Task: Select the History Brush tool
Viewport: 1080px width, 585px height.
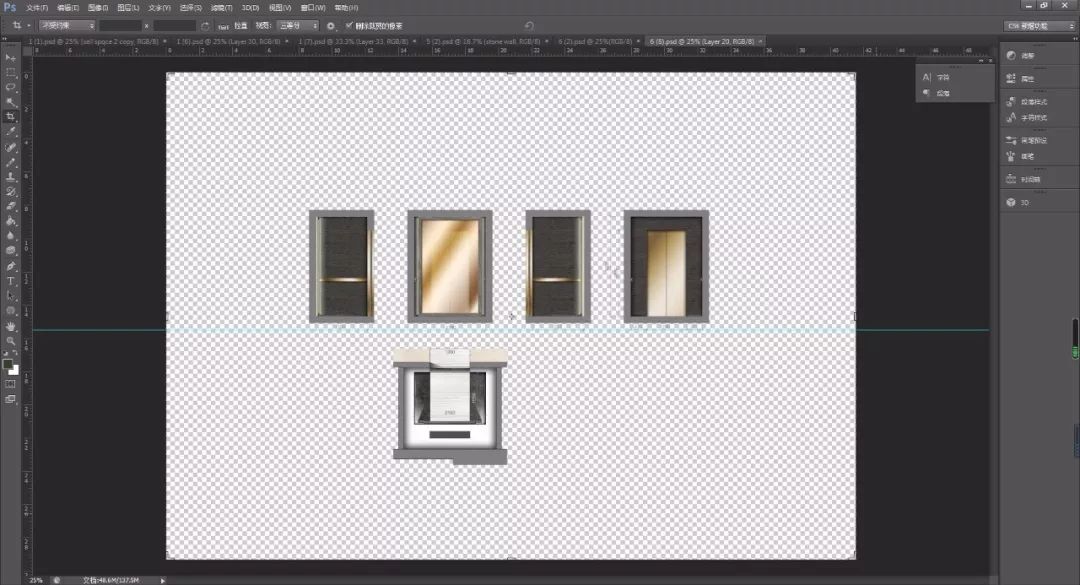Action: coord(10,192)
